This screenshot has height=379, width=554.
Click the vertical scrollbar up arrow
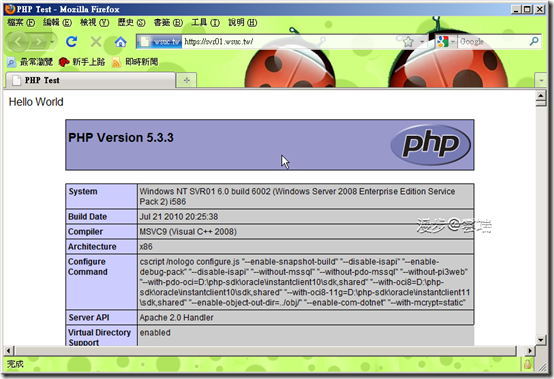click(x=541, y=95)
